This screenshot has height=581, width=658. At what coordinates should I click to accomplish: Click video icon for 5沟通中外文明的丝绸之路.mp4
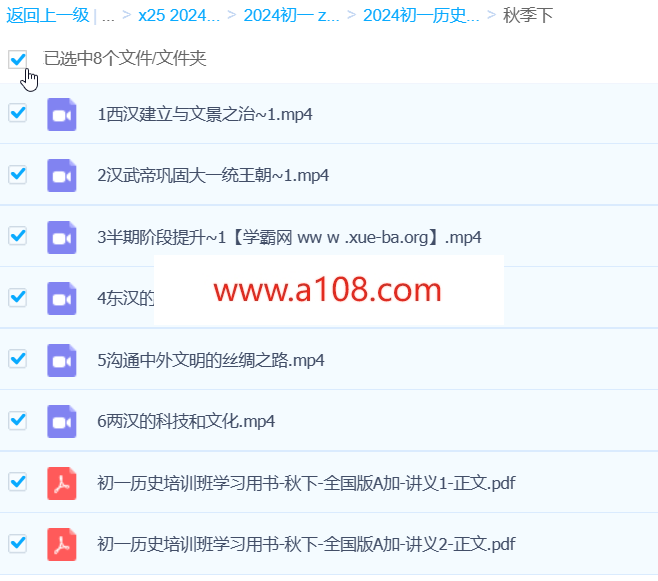62,360
